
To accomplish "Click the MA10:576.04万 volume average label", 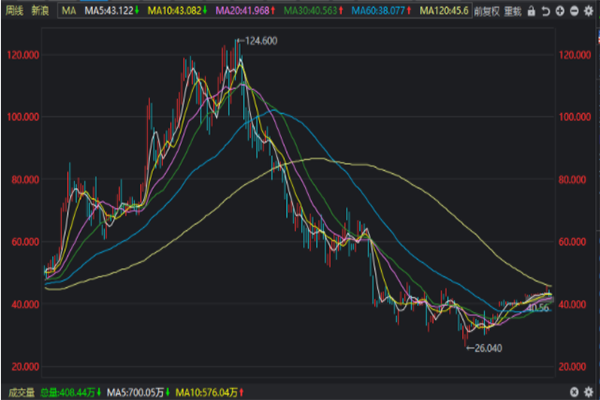I will point(206,391).
